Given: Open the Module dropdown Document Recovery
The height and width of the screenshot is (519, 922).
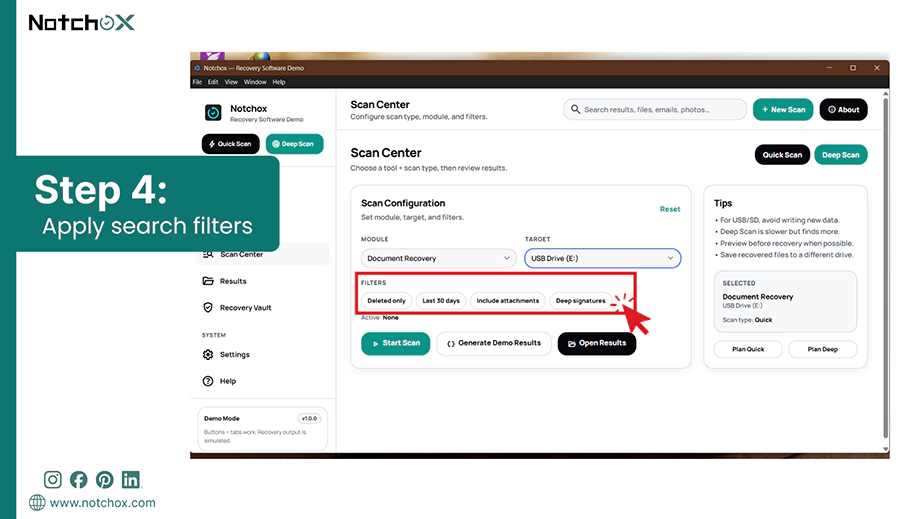Looking at the screenshot, I should (x=438, y=258).
